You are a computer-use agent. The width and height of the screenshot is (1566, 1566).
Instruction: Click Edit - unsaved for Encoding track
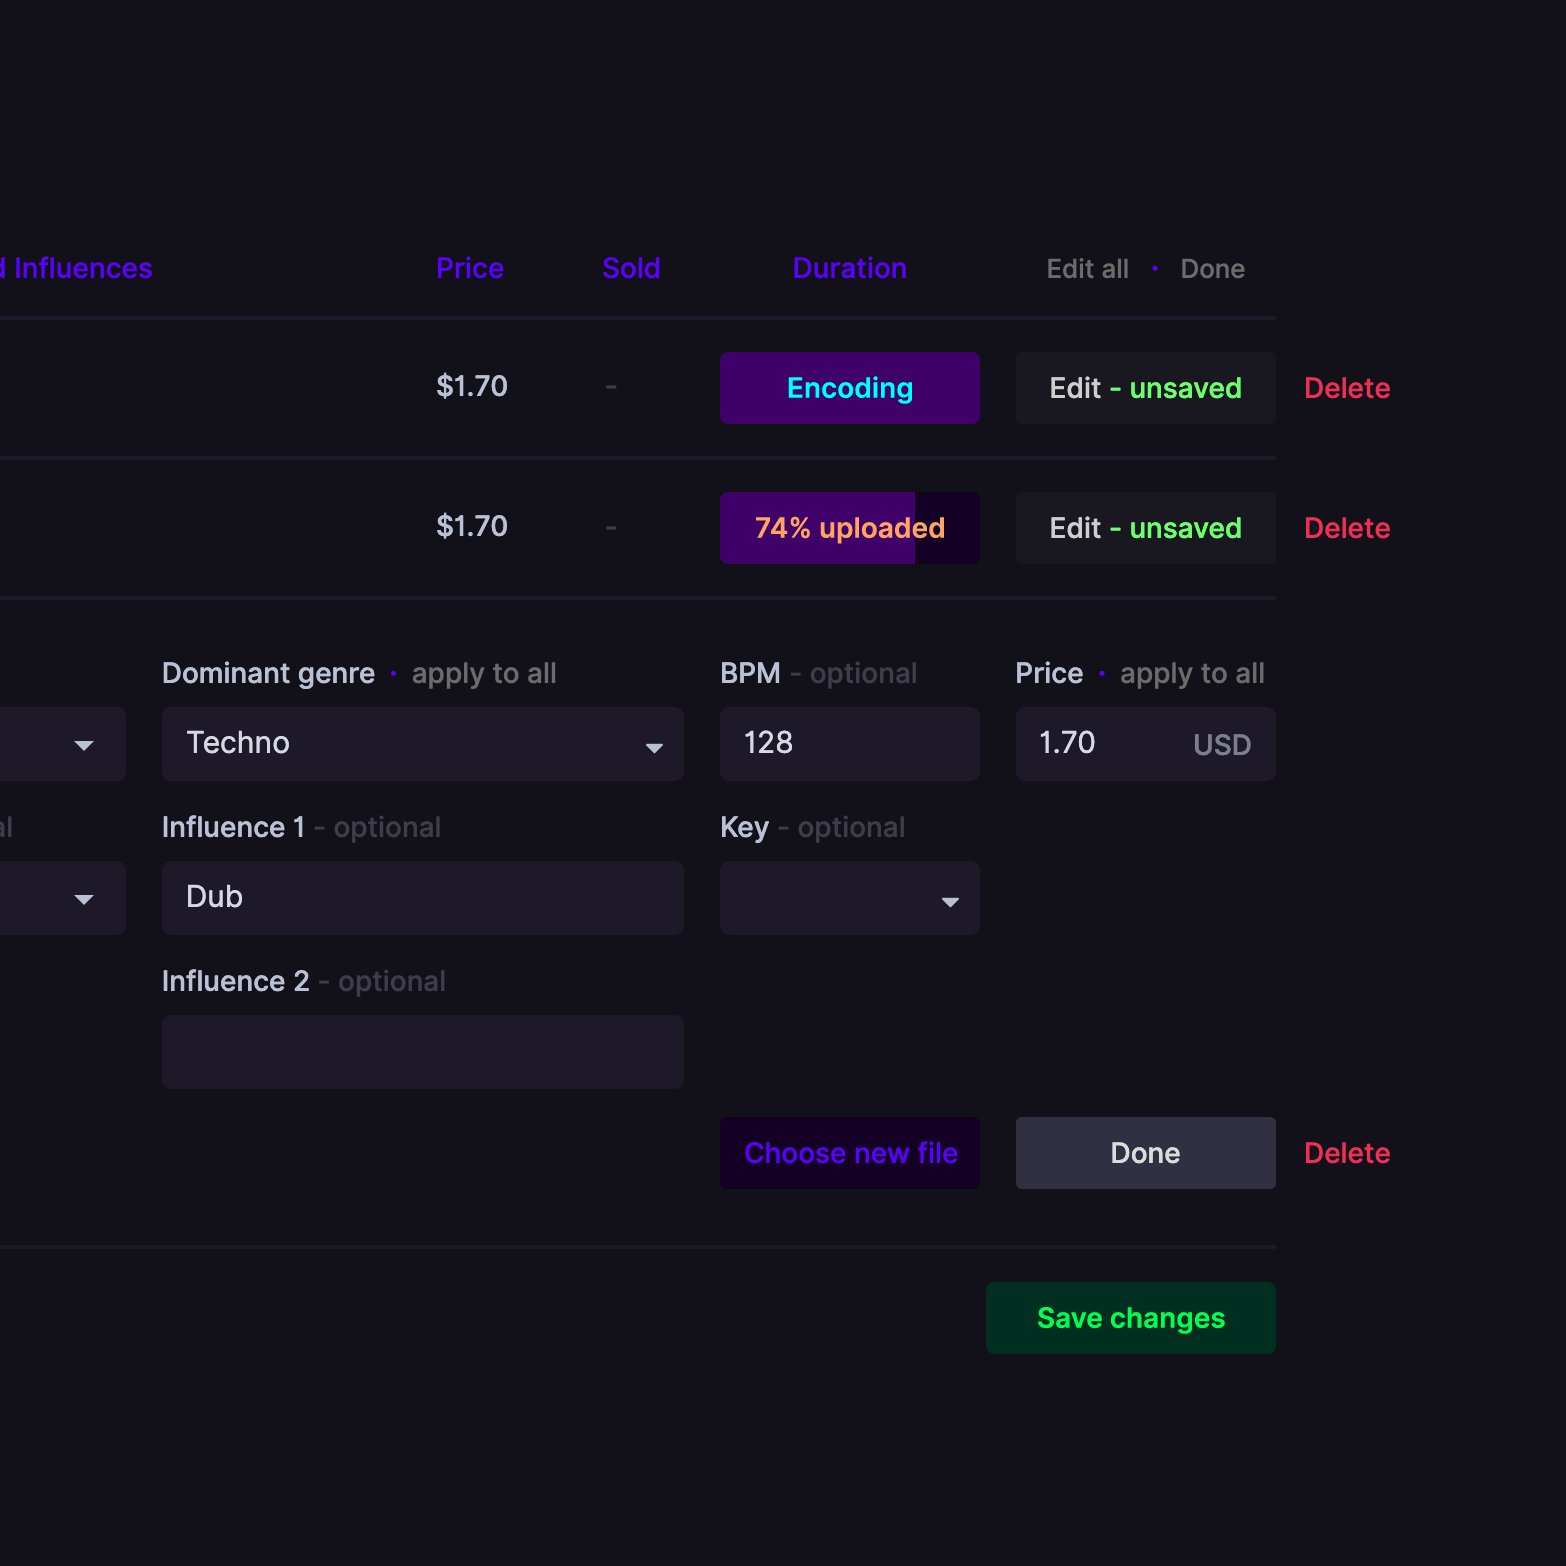tap(1145, 388)
